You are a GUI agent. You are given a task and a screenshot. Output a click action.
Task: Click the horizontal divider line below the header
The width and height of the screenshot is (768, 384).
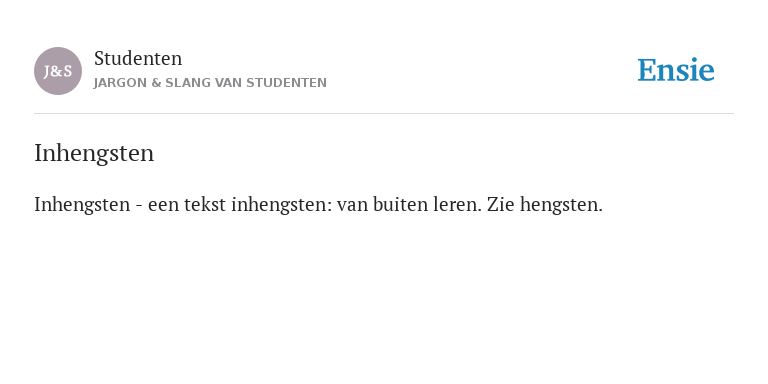(x=384, y=114)
